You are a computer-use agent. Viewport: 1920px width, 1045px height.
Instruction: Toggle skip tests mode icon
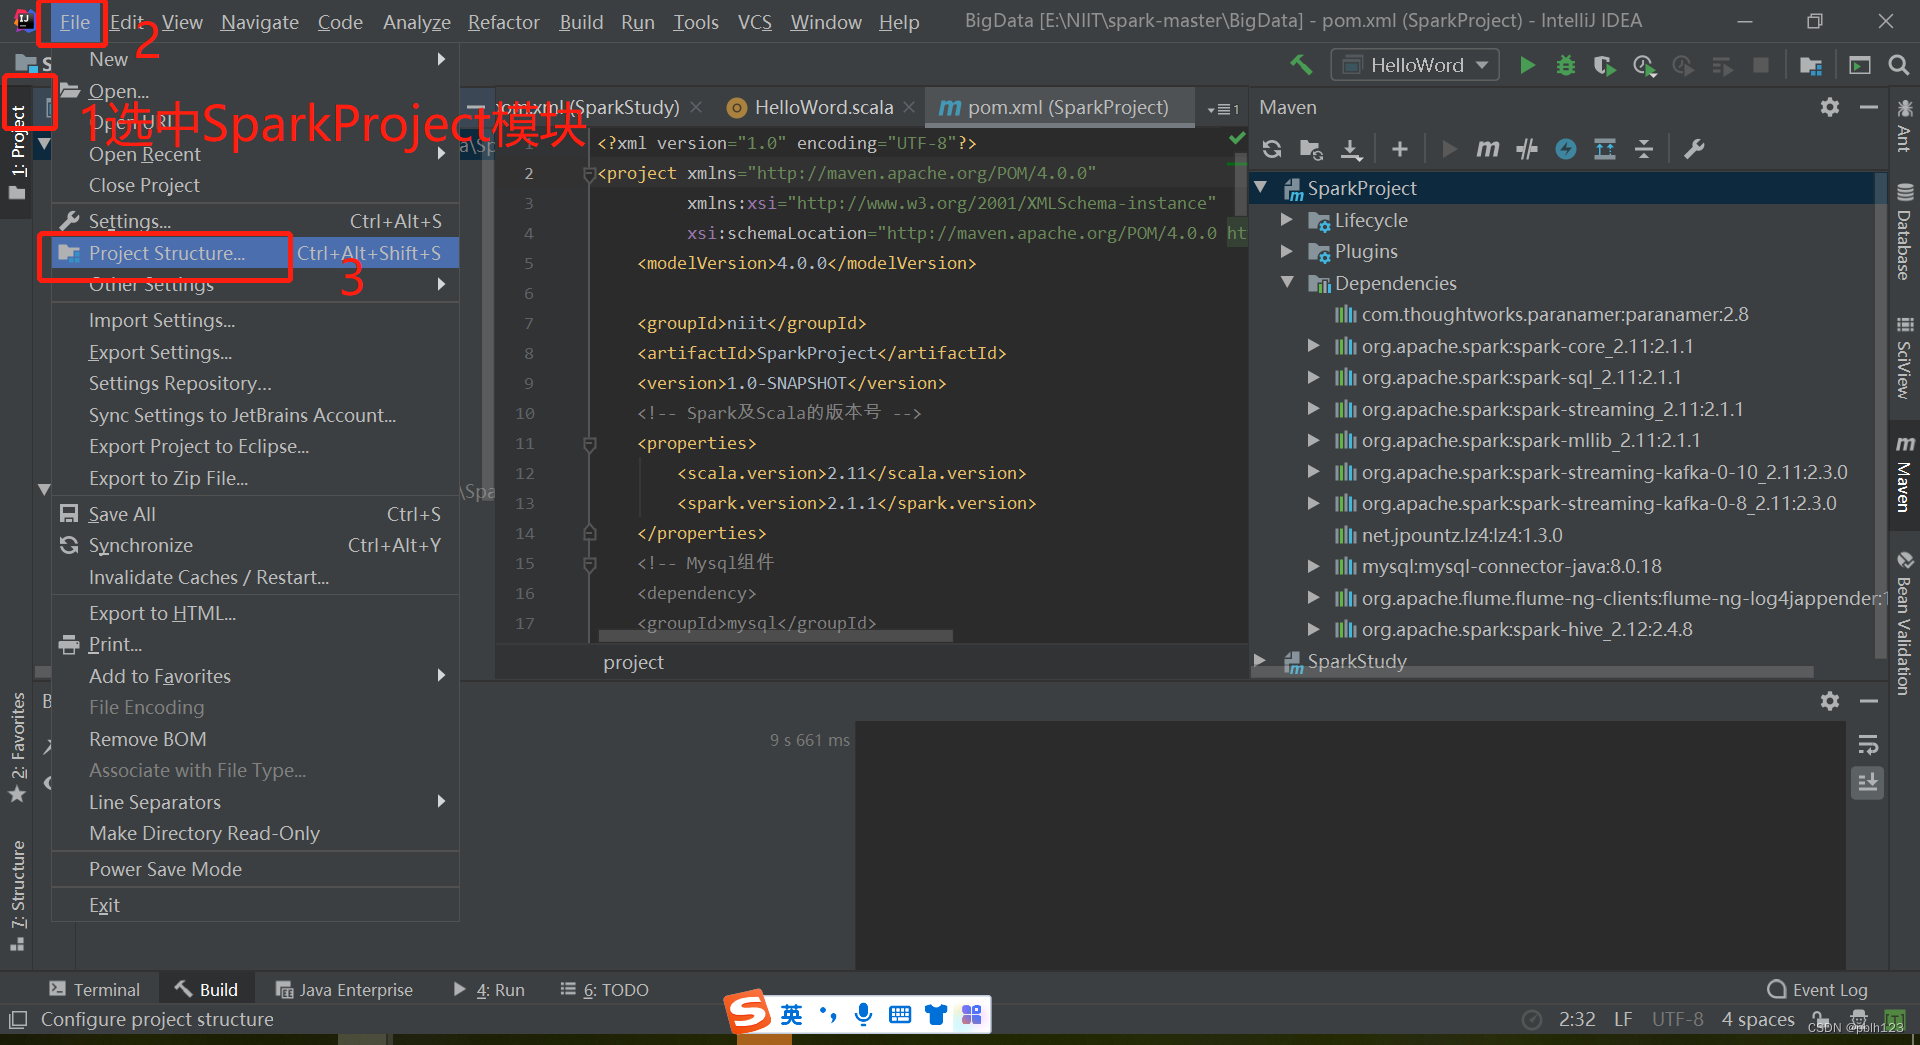click(x=1566, y=149)
